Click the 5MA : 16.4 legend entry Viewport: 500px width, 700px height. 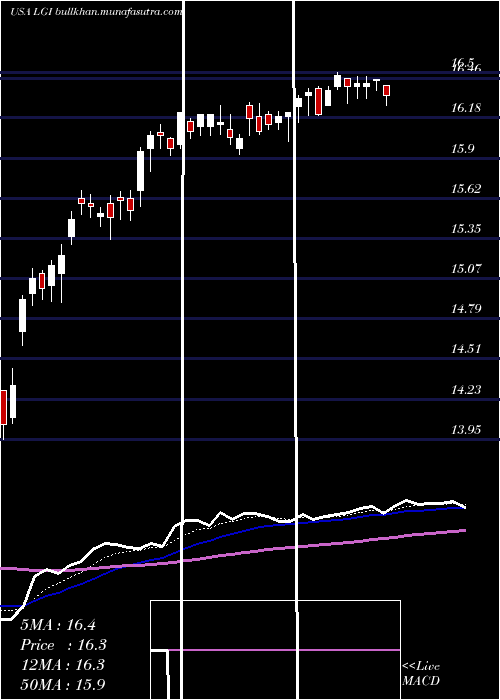pyautogui.click(x=58, y=625)
